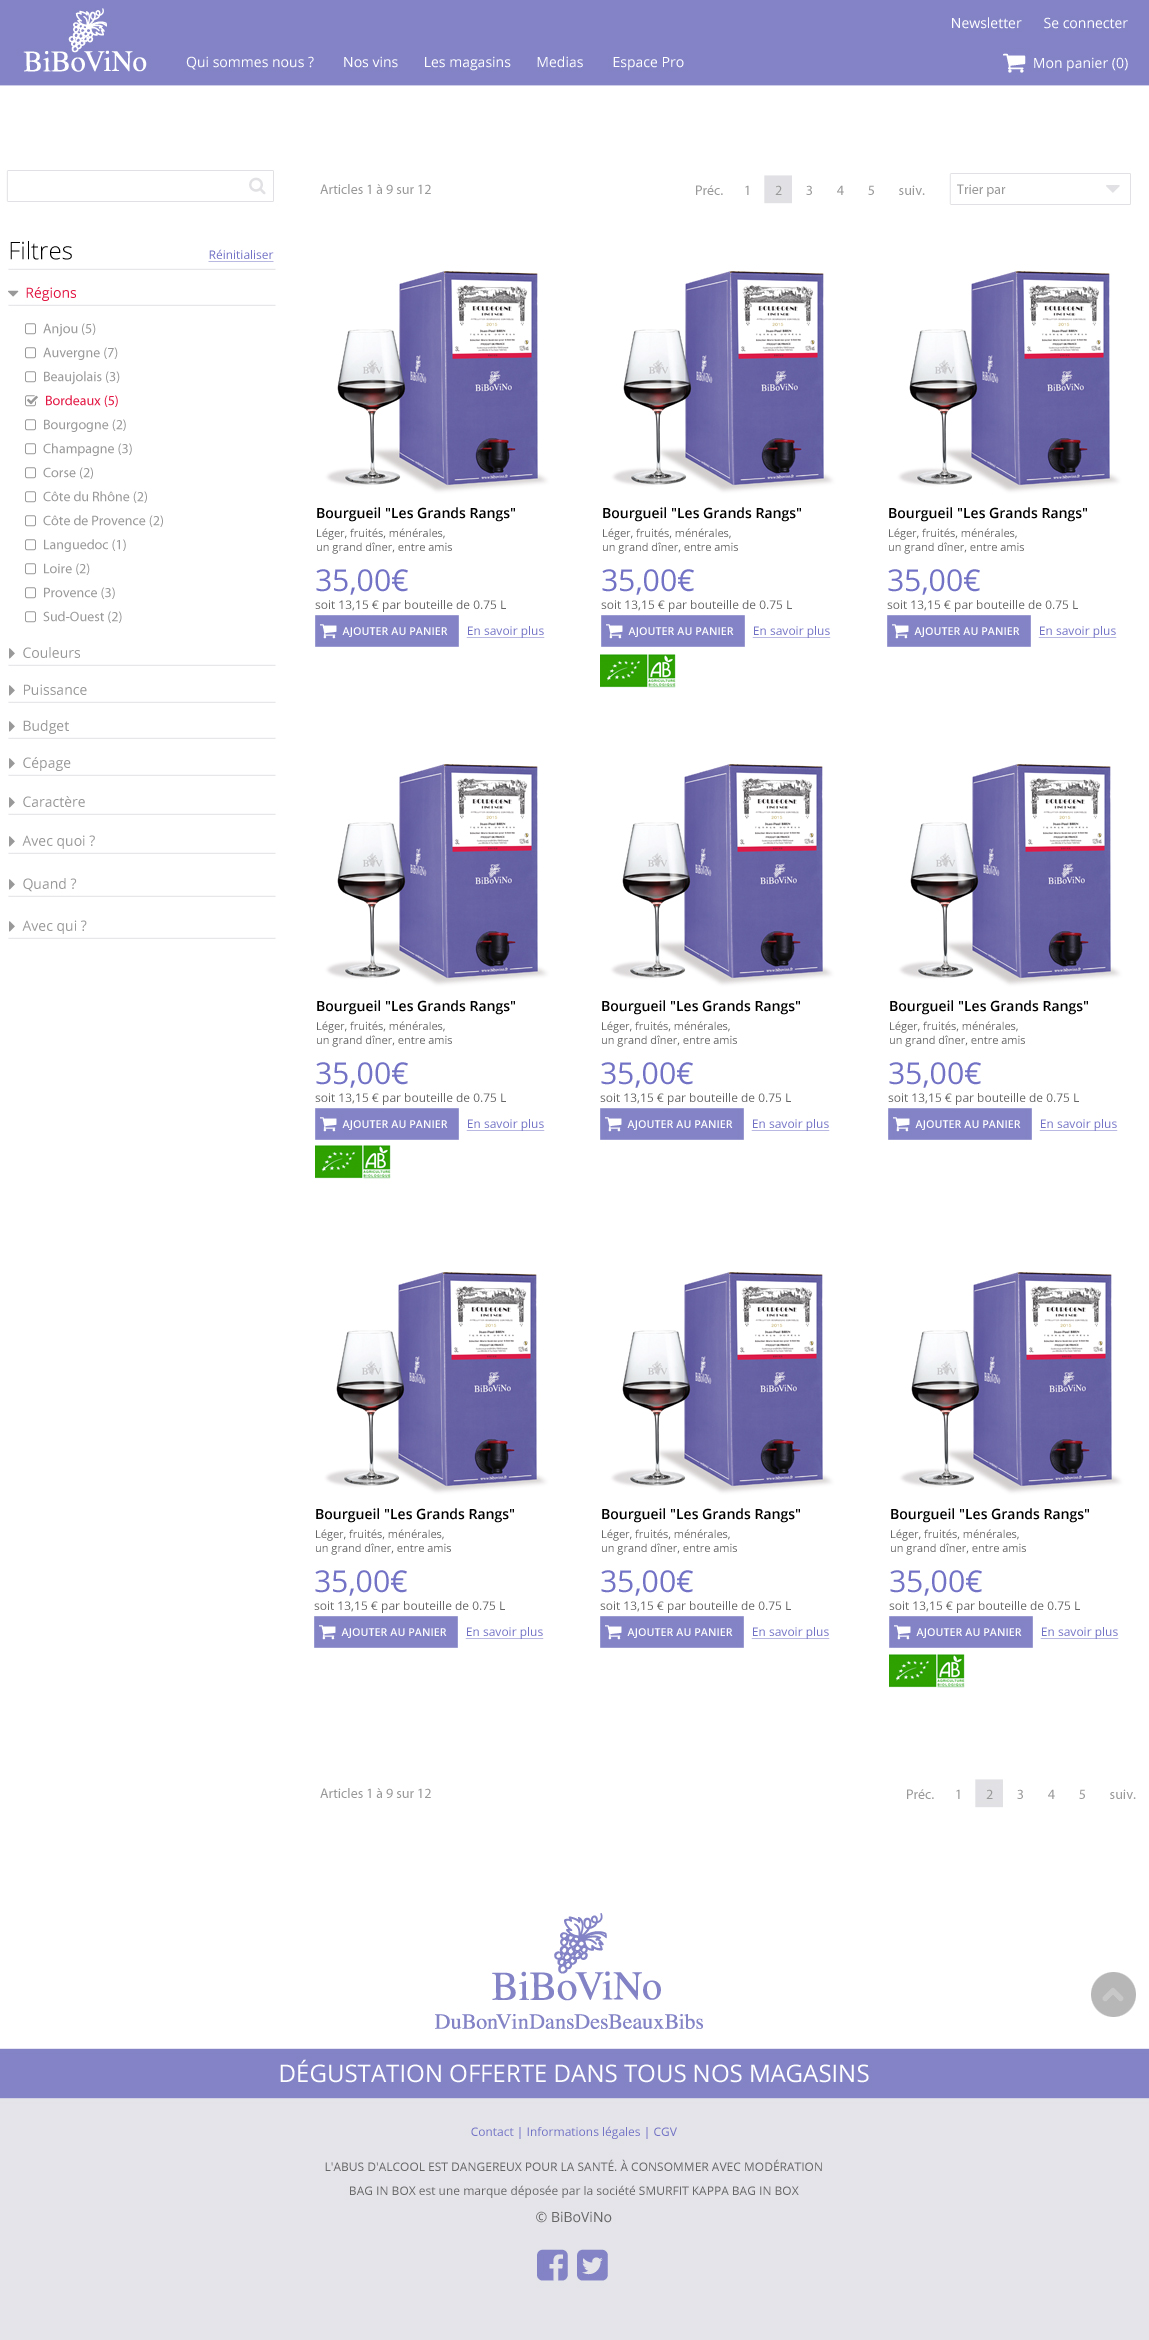Click the AB organic badge in the first product row

click(662, 670)
